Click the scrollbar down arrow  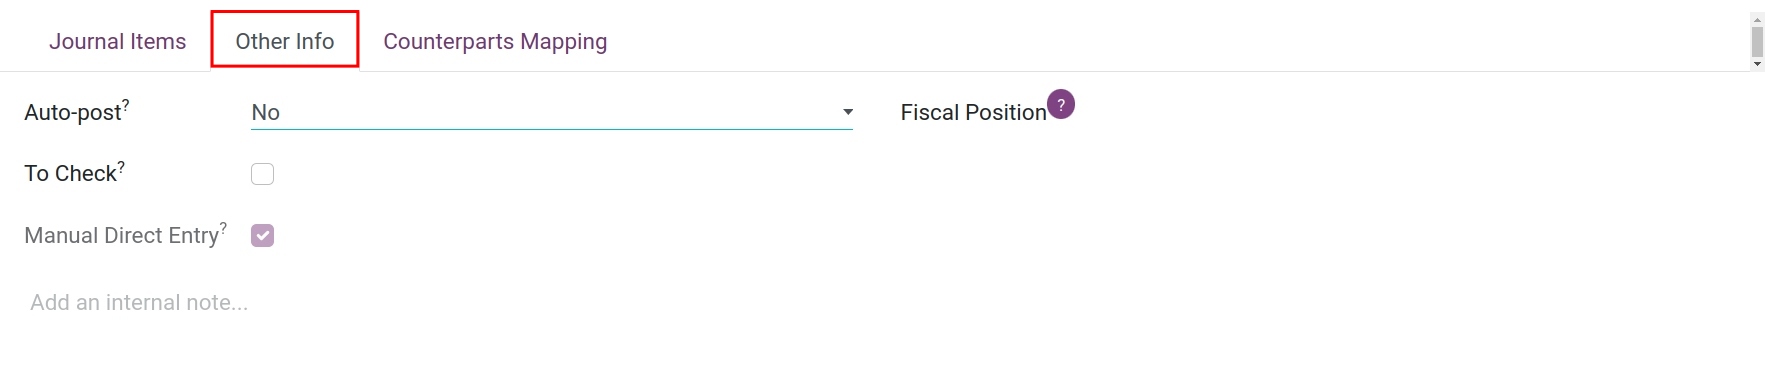tap(1757, 64)
